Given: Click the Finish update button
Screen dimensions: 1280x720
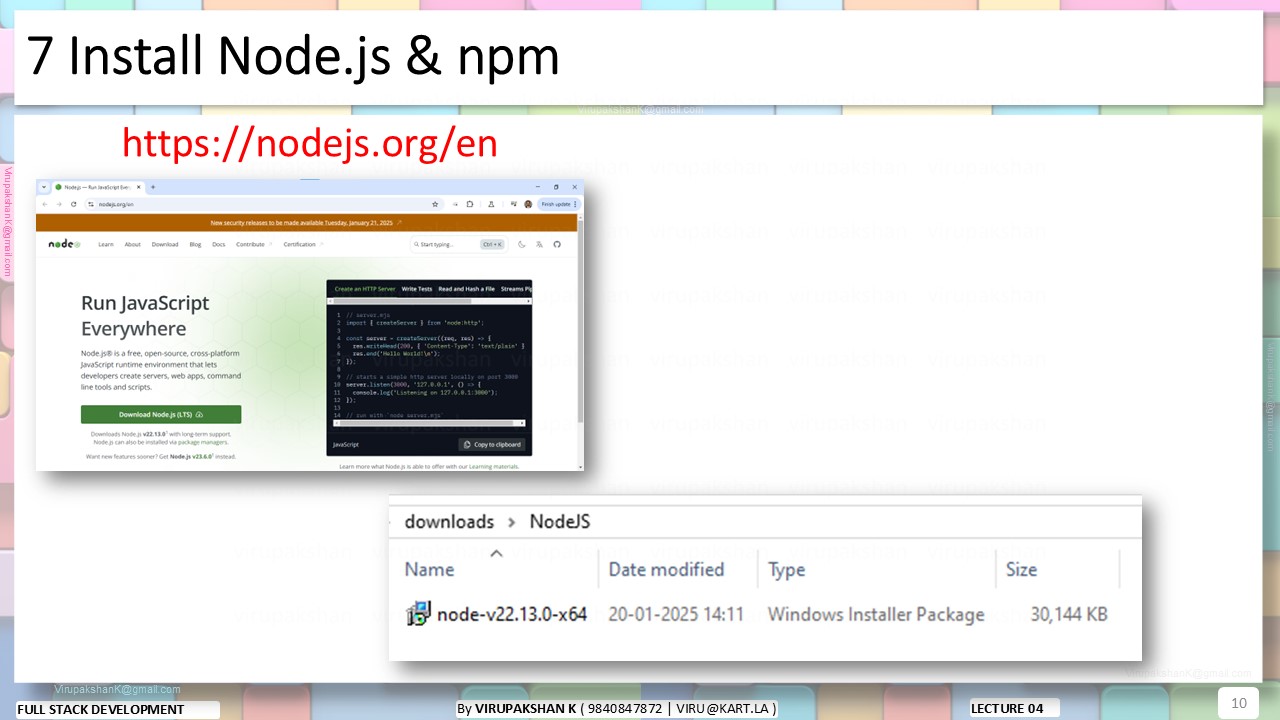Looking at the screenshot, I should (x=559, y=204).
